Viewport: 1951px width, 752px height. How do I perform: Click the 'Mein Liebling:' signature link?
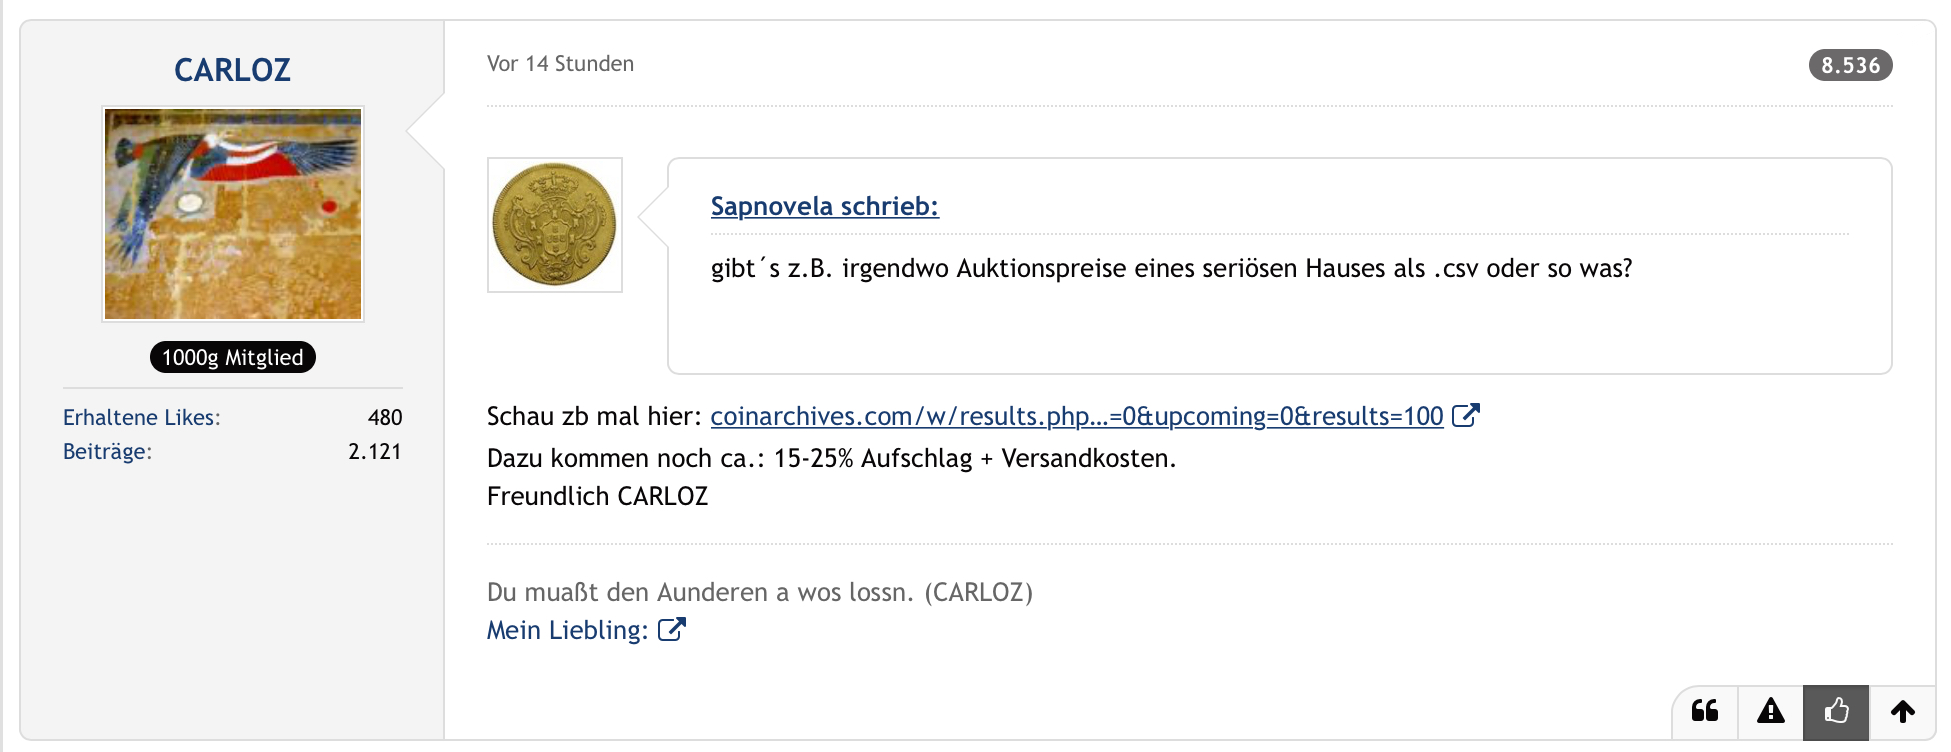tap(567, 630)
